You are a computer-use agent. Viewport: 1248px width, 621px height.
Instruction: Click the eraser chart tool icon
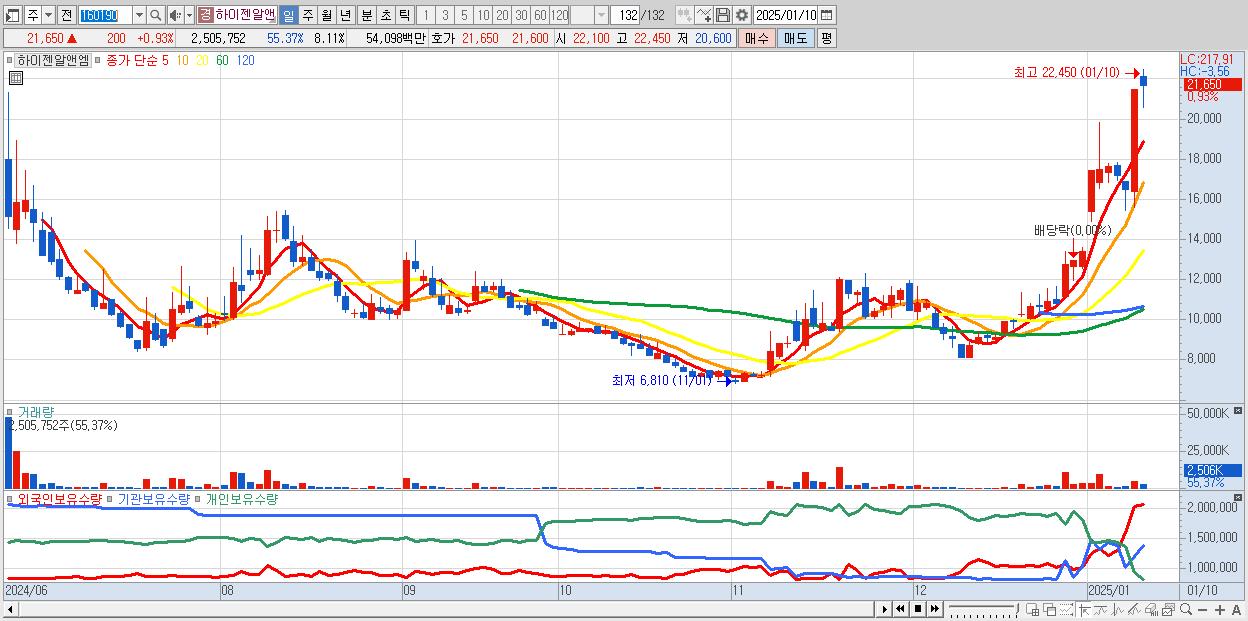[1151, 609]
